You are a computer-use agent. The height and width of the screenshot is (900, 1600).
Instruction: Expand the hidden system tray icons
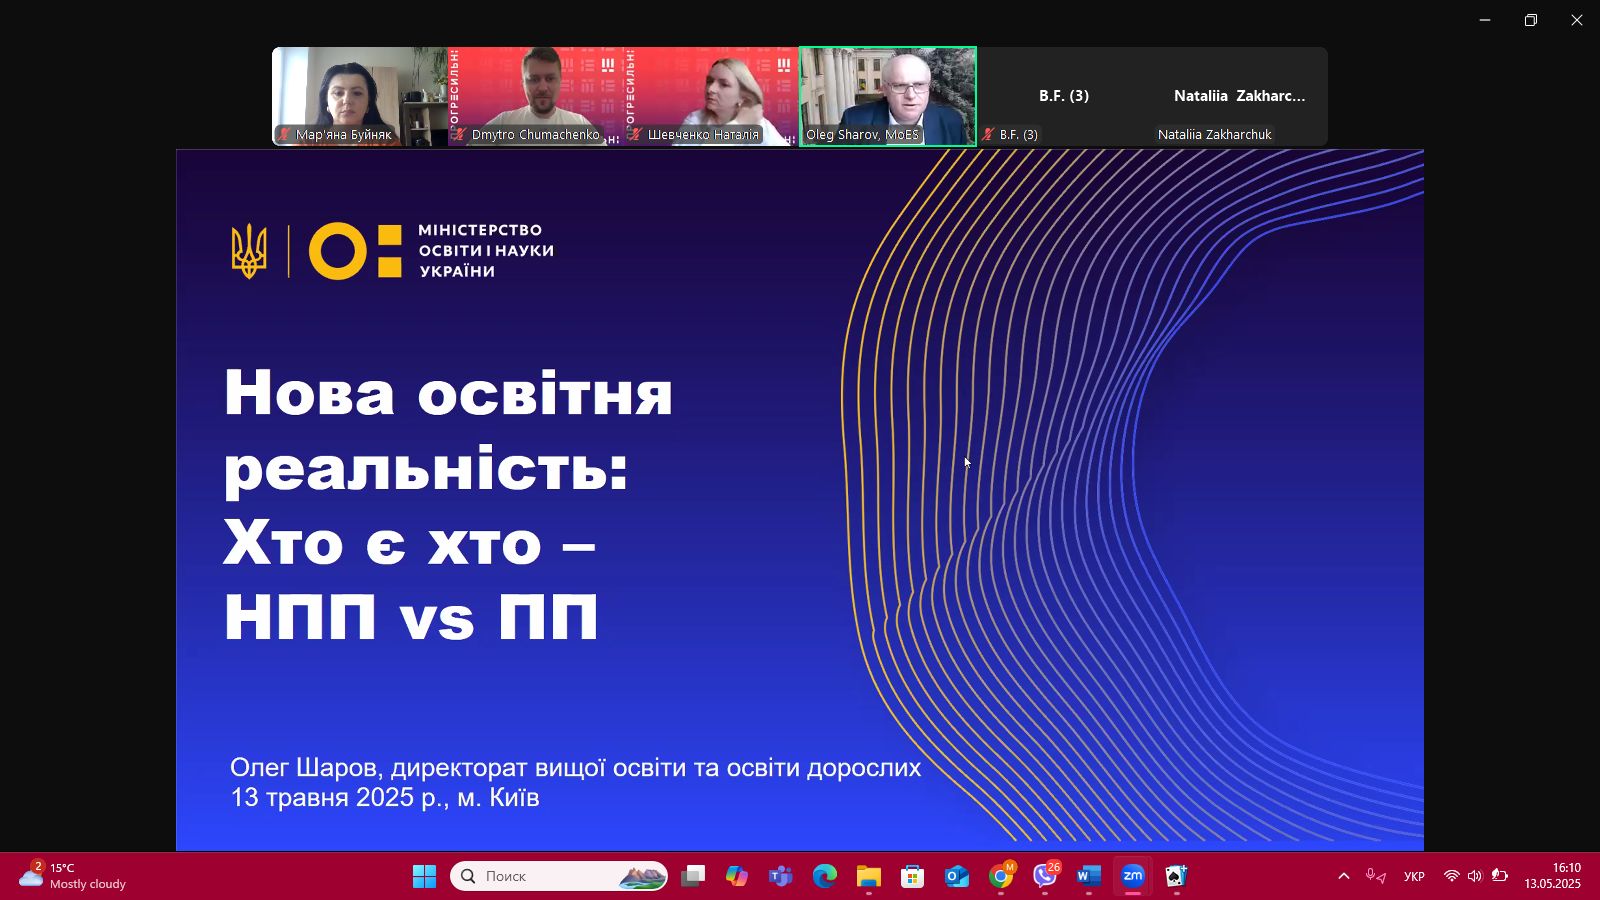(1343, 876)
